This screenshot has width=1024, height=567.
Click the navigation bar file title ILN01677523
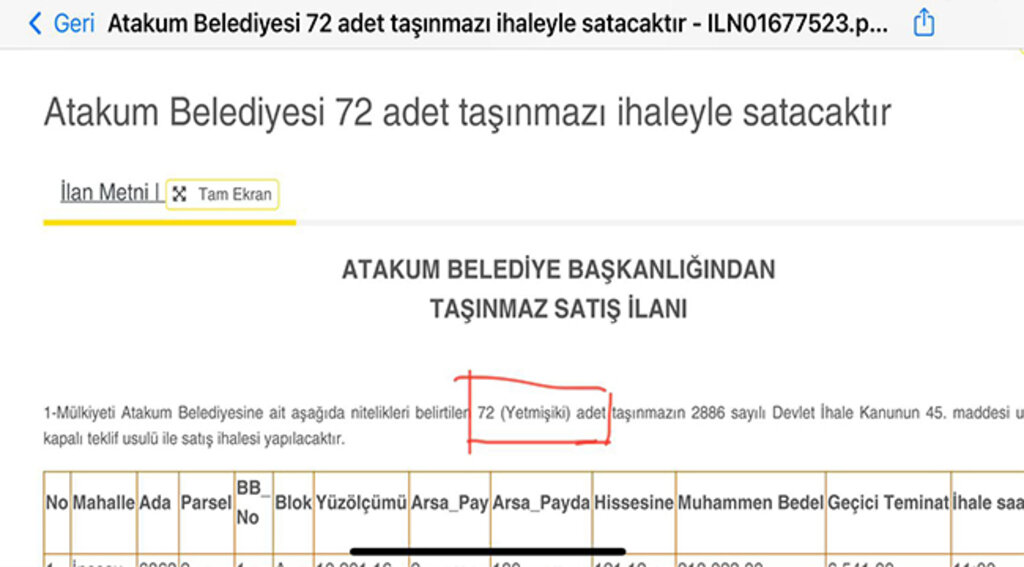click(499, 24)
